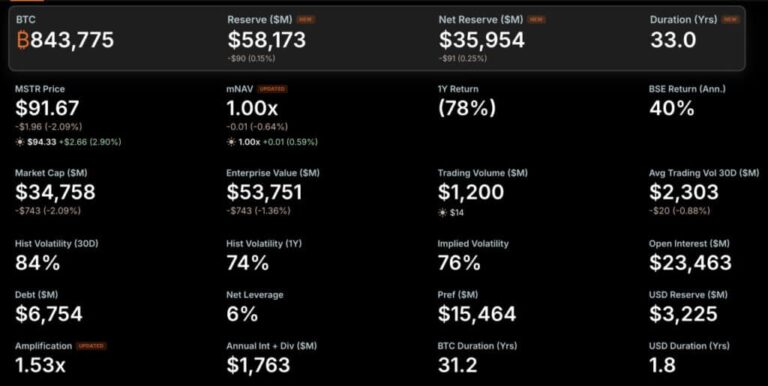Click the Hist Volatility (30D) label

click(x=57, y=243)
